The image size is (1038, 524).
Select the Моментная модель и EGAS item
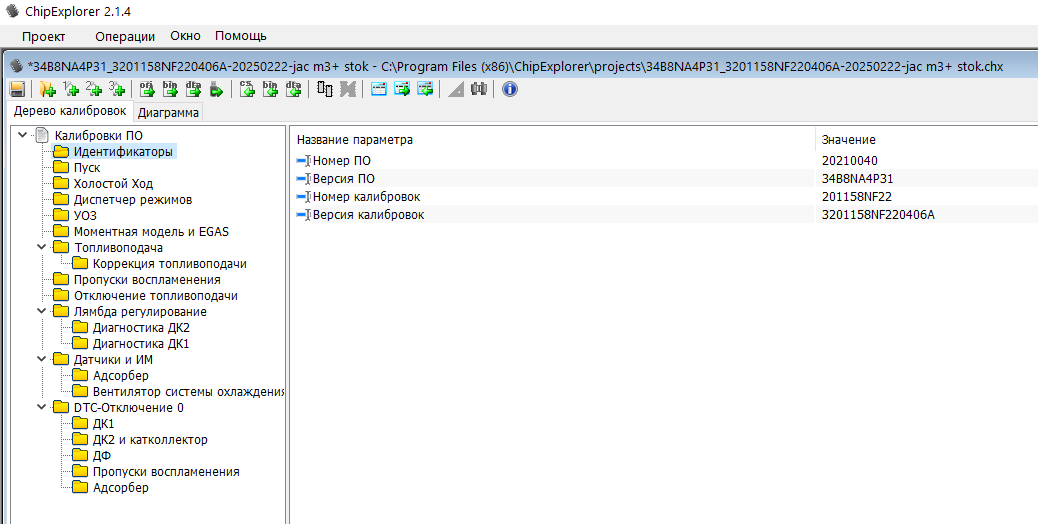(151, 231)
